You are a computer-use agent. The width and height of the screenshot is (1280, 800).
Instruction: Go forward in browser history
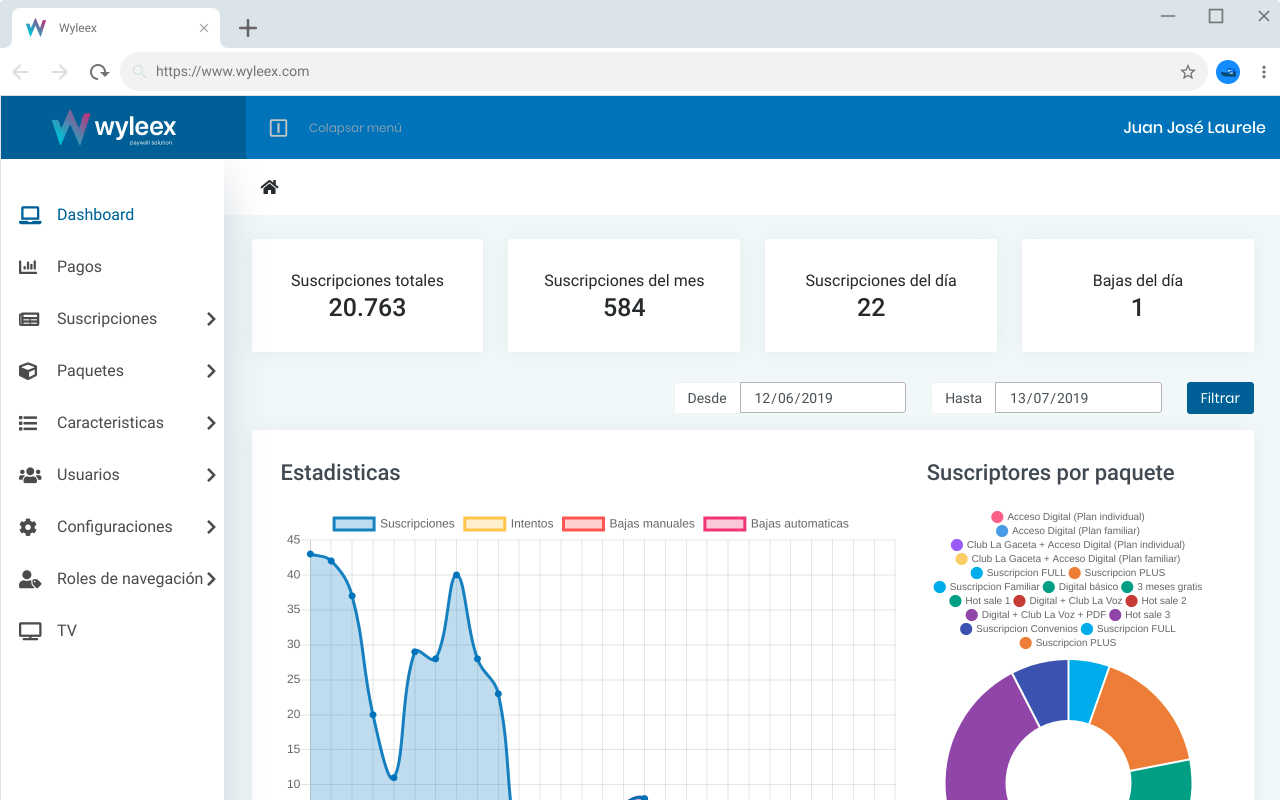60,72
